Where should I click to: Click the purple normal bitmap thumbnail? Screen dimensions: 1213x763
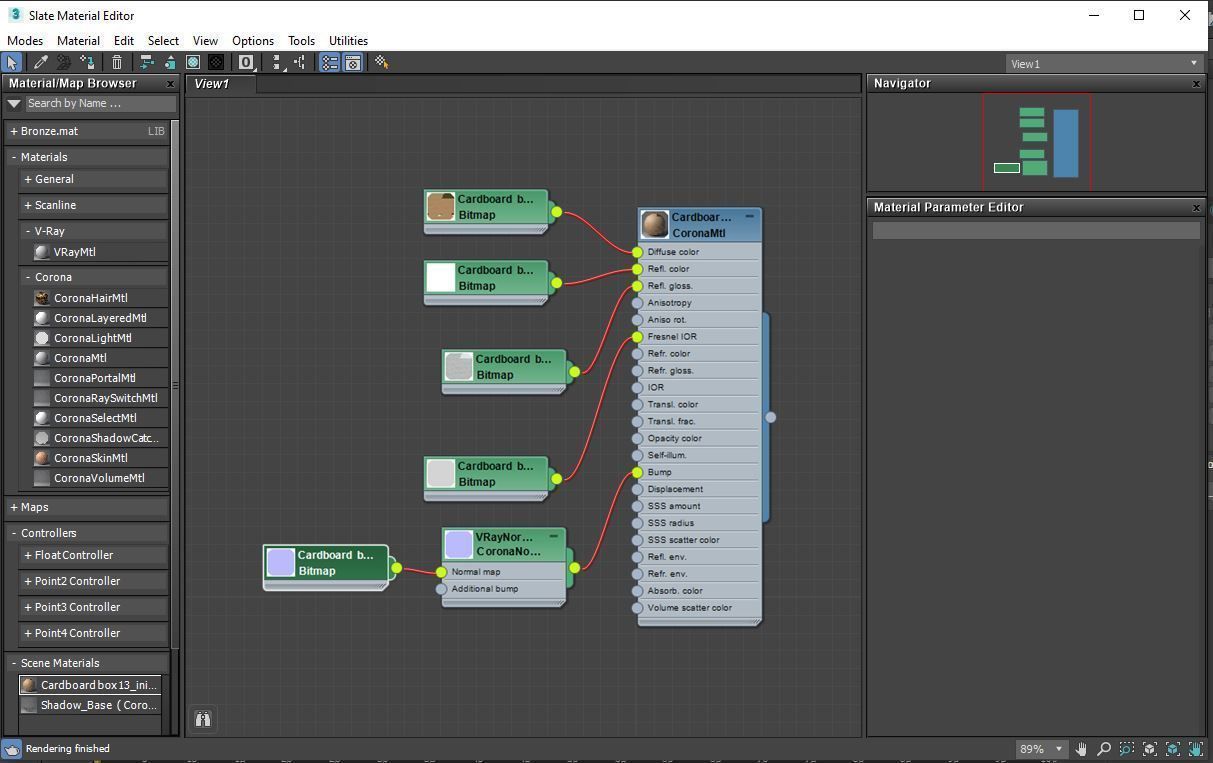point(281,562)
